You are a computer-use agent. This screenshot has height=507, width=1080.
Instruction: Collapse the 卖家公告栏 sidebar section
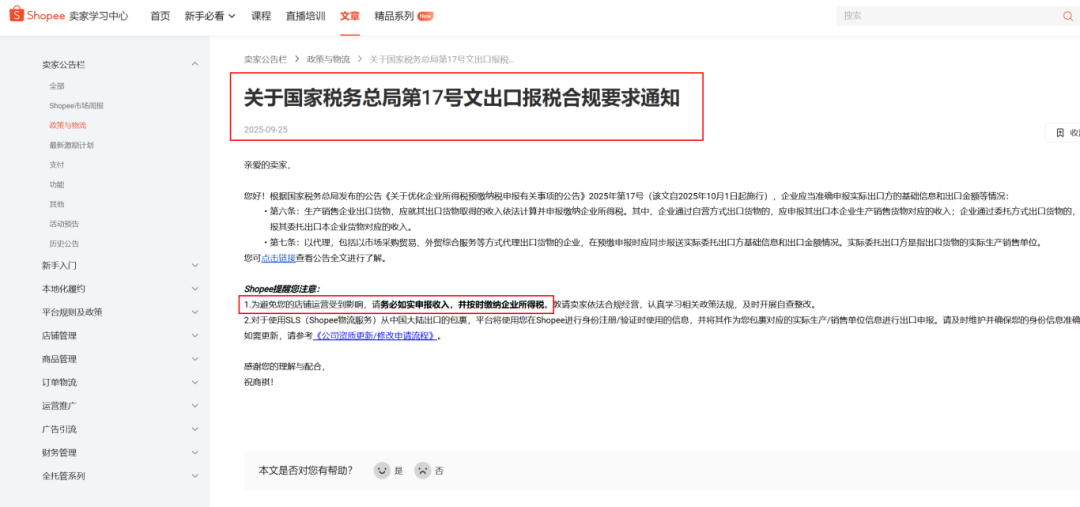coord(195,65)
